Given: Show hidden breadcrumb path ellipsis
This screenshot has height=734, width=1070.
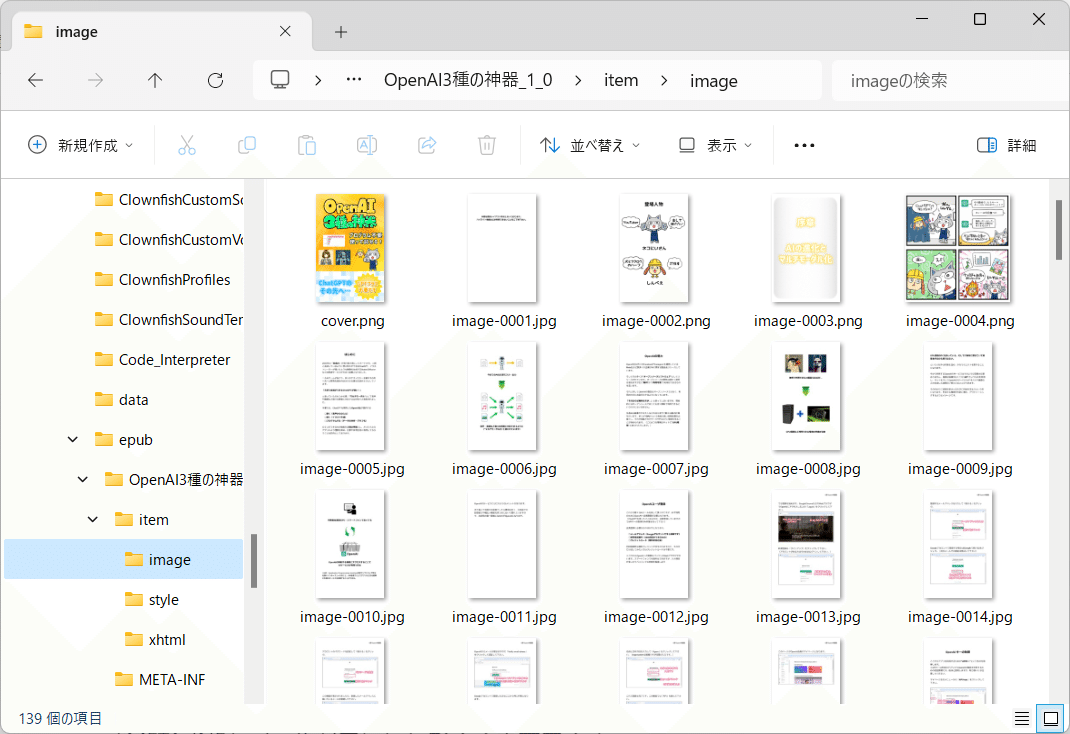Looking at the screenshot, I should point(353,80).
